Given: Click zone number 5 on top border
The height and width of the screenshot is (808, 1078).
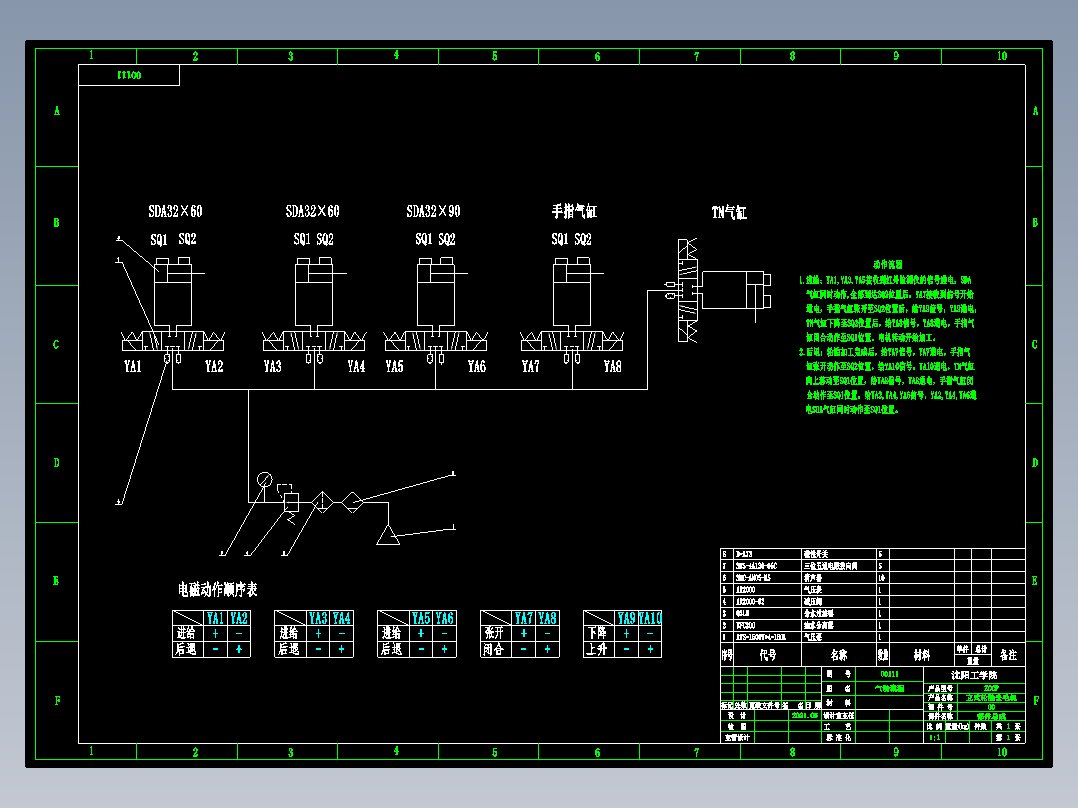Looking at the screenshot, I should click(x=494, y=56).
